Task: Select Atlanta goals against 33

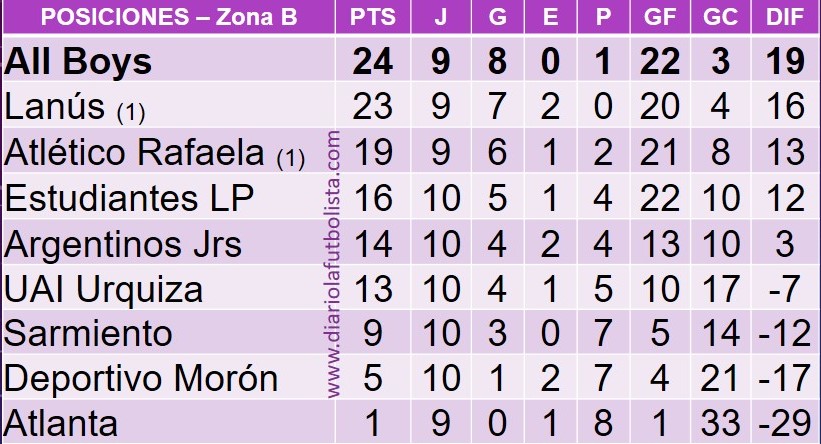Action: click(720, 423)
